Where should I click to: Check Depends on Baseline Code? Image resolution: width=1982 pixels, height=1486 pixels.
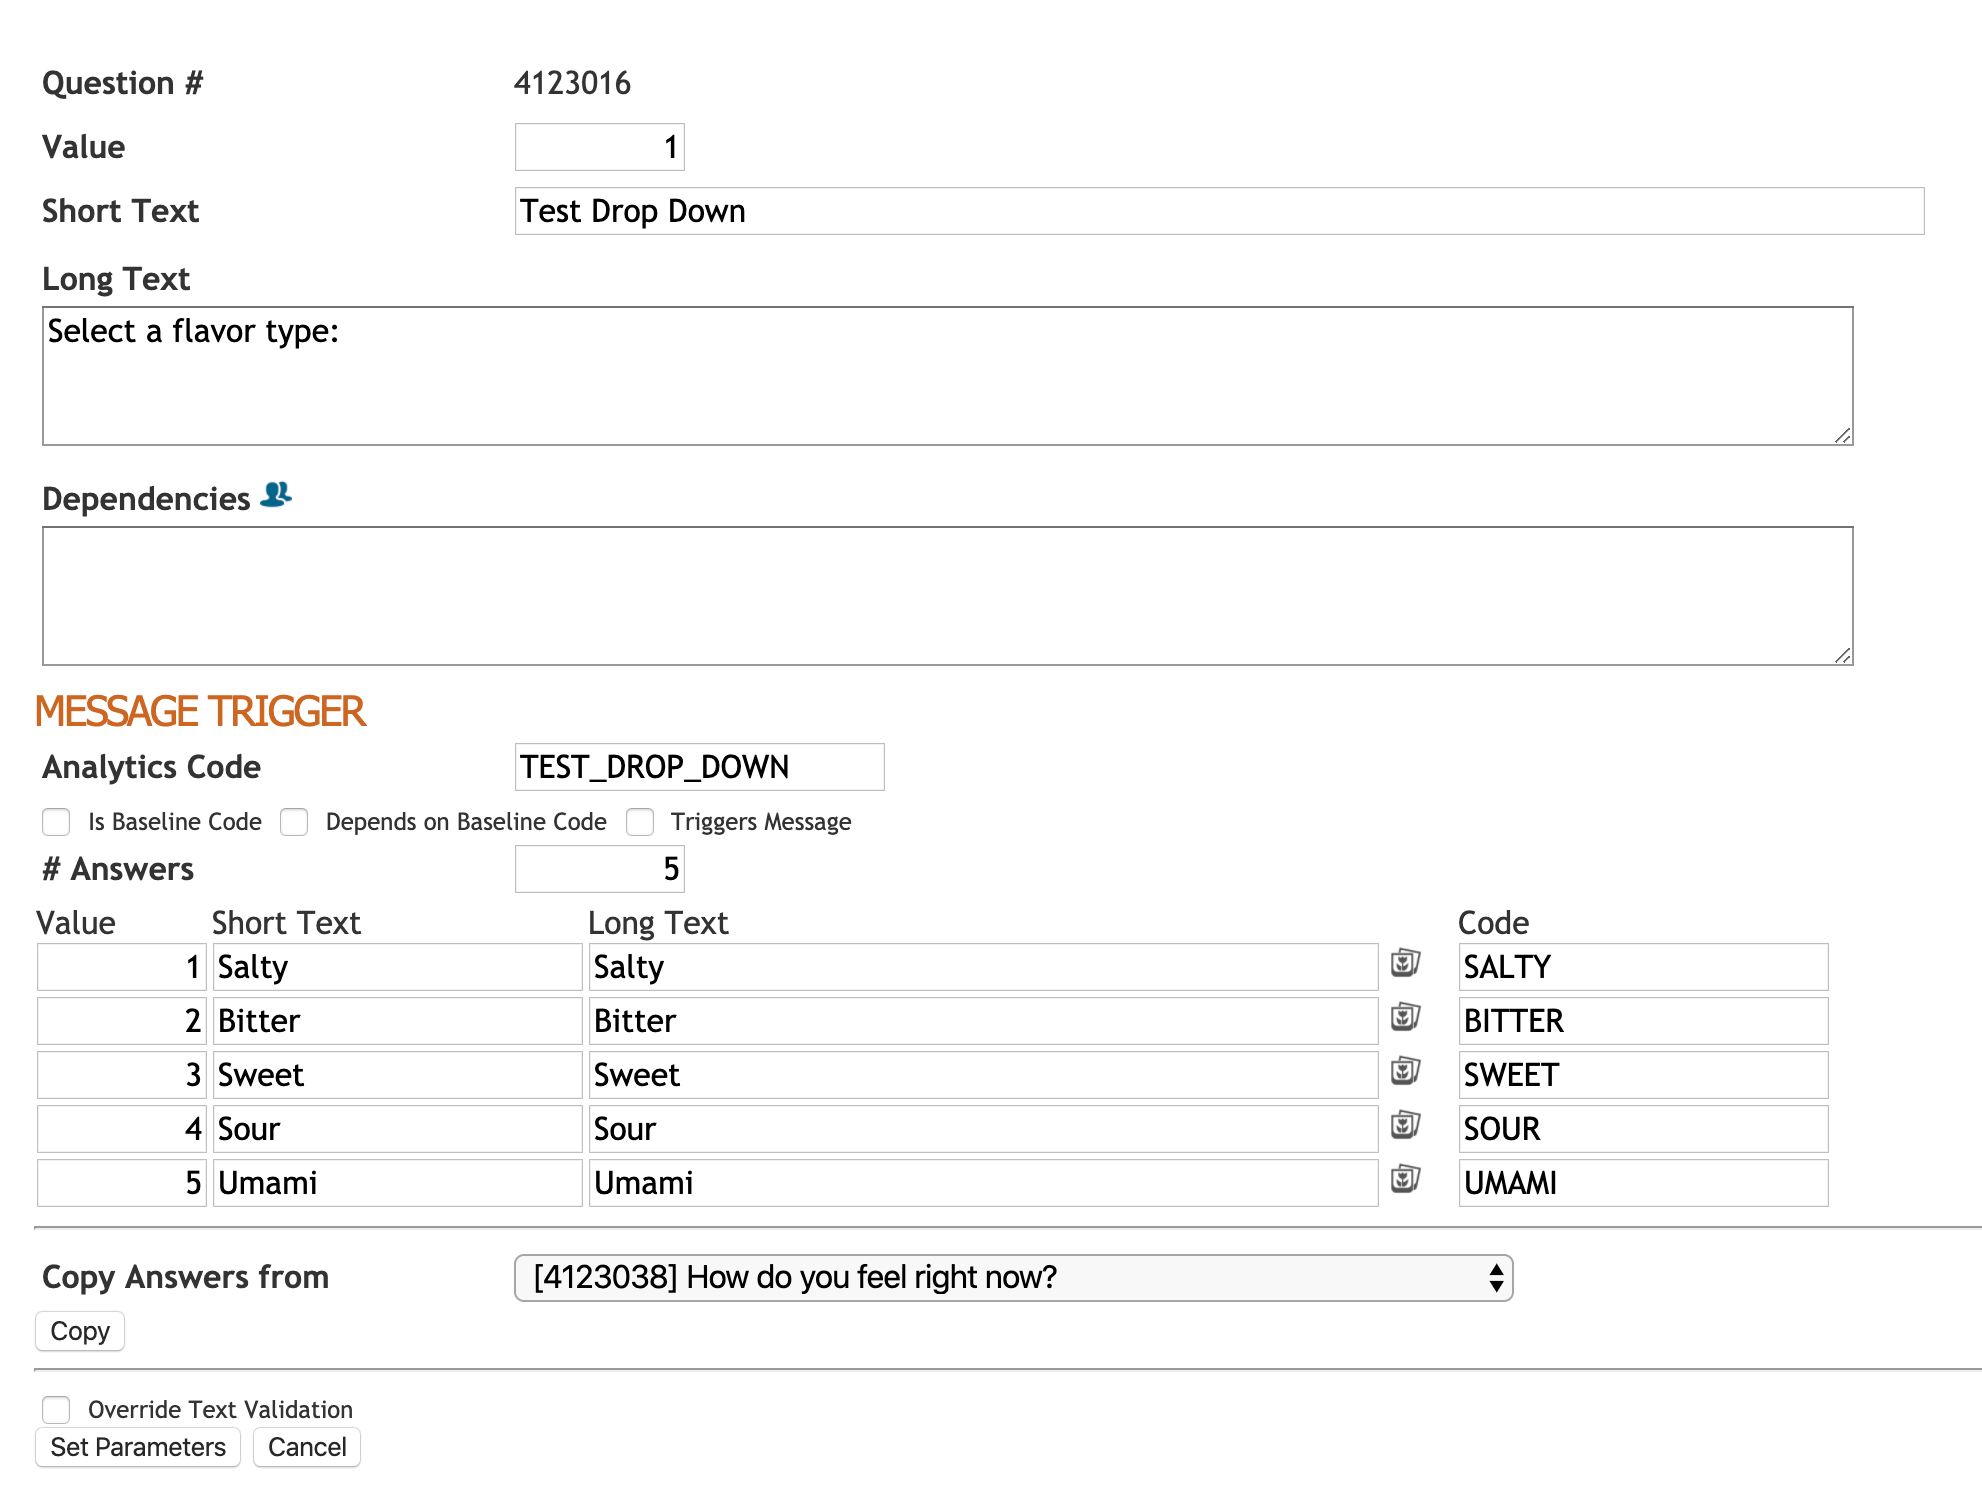click(294, 822)
